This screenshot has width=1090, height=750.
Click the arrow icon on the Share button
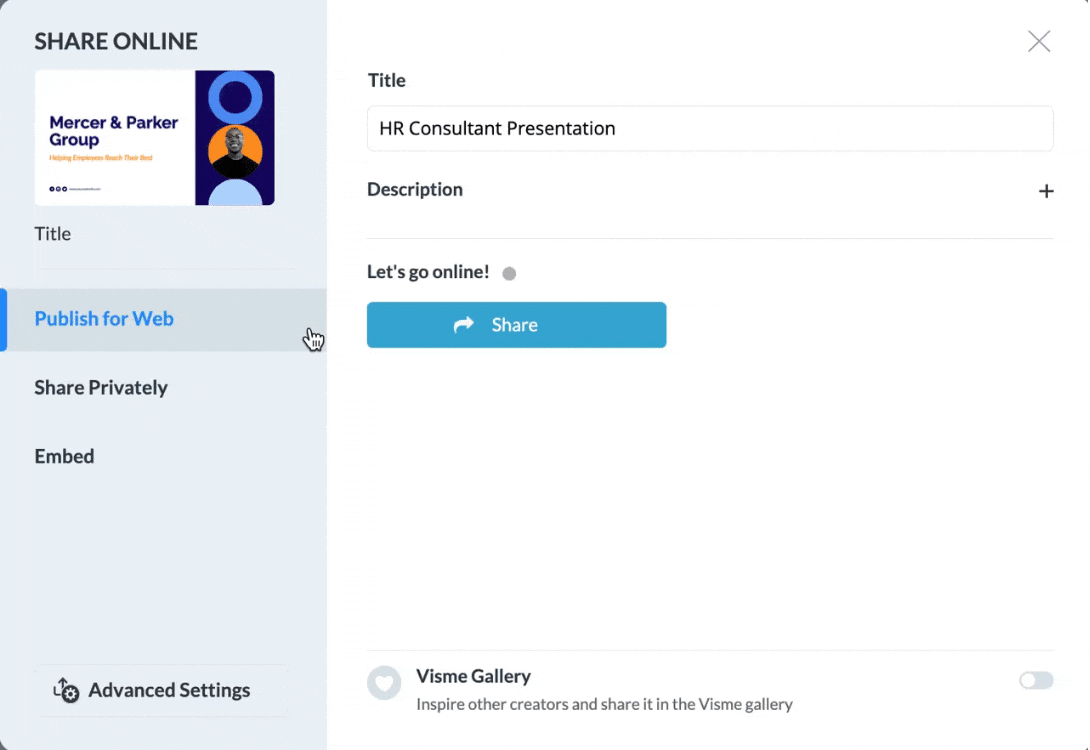click(464, 325)
